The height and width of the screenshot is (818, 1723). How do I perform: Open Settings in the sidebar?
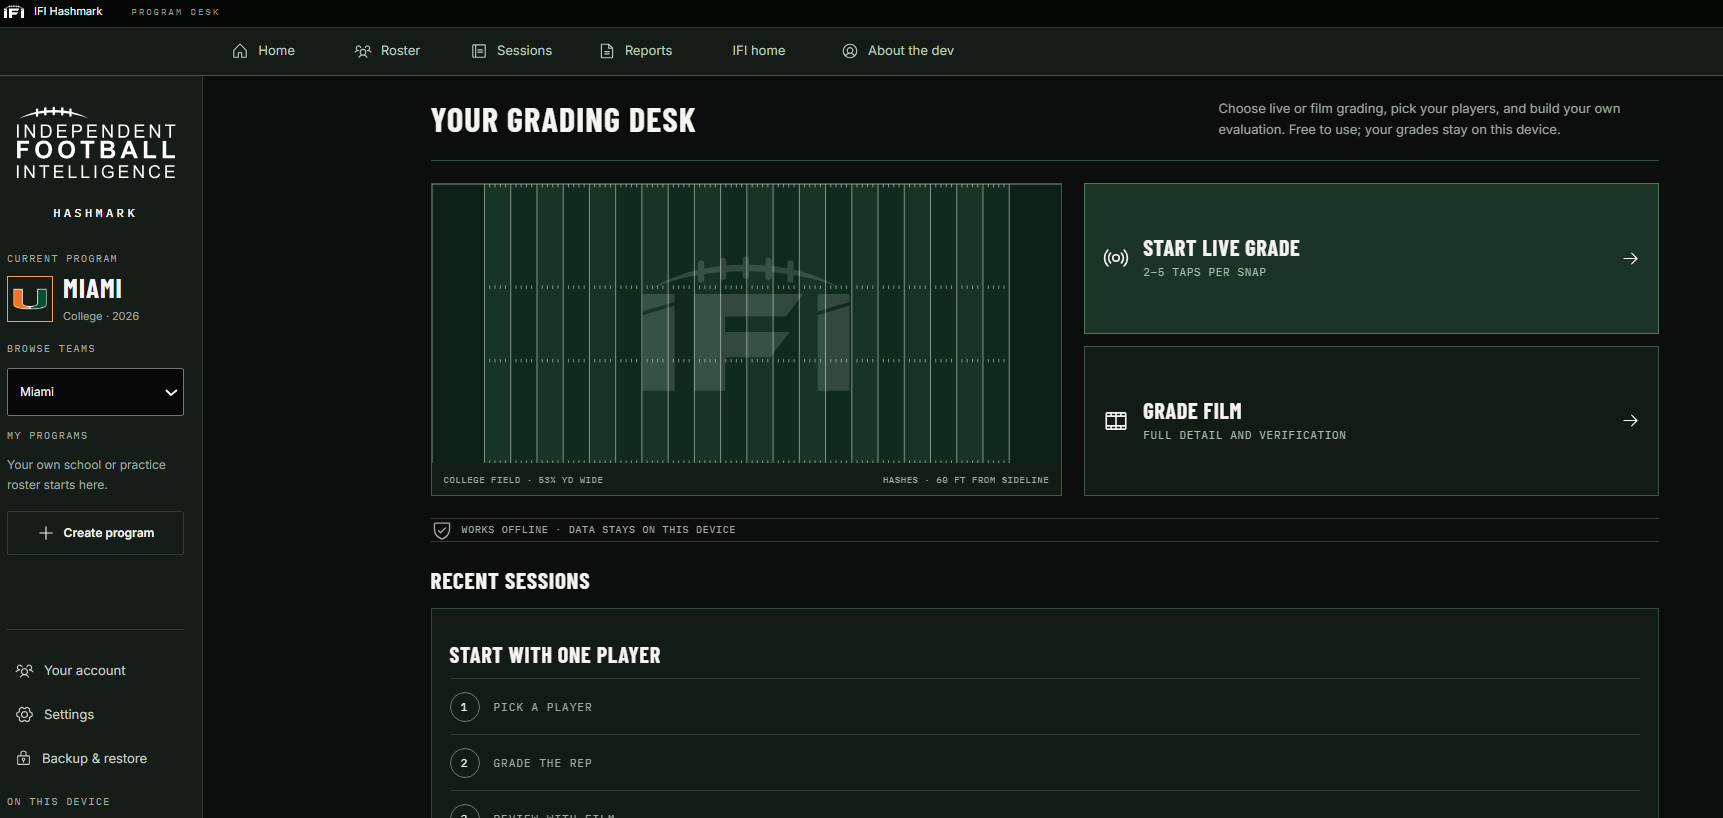tap(55, 715)
